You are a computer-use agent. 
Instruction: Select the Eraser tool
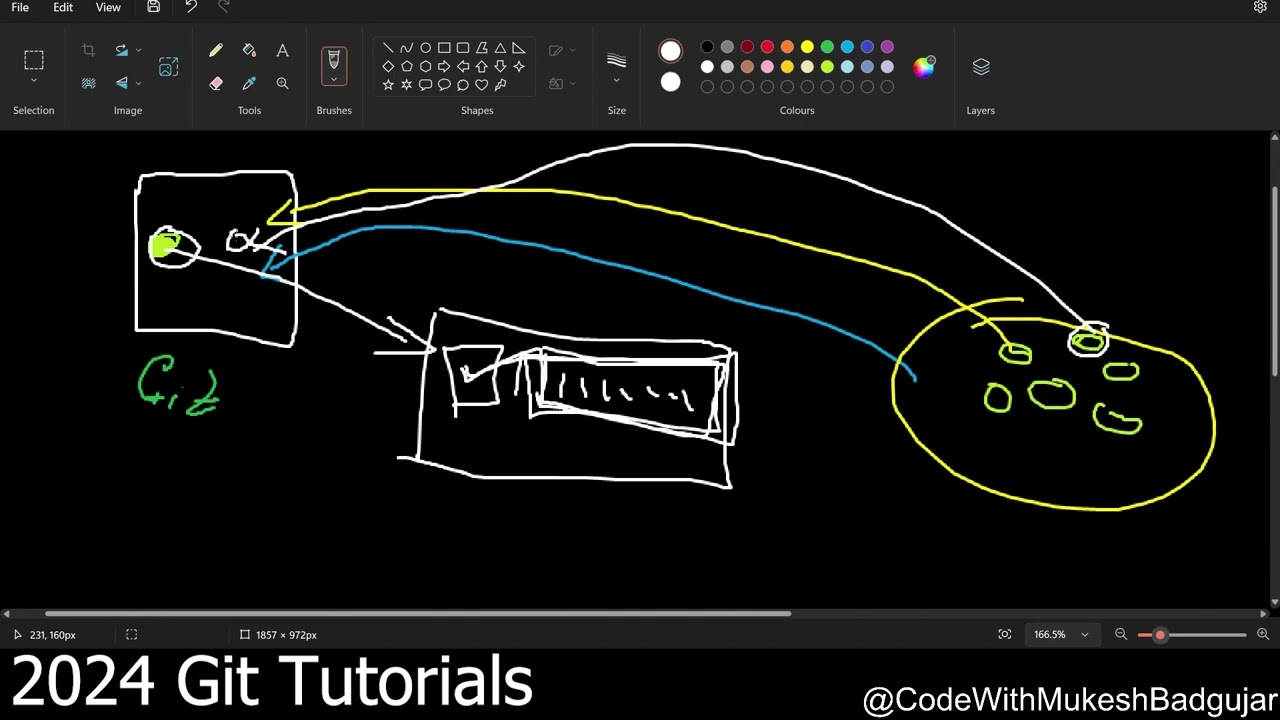(x=216, y=83)
